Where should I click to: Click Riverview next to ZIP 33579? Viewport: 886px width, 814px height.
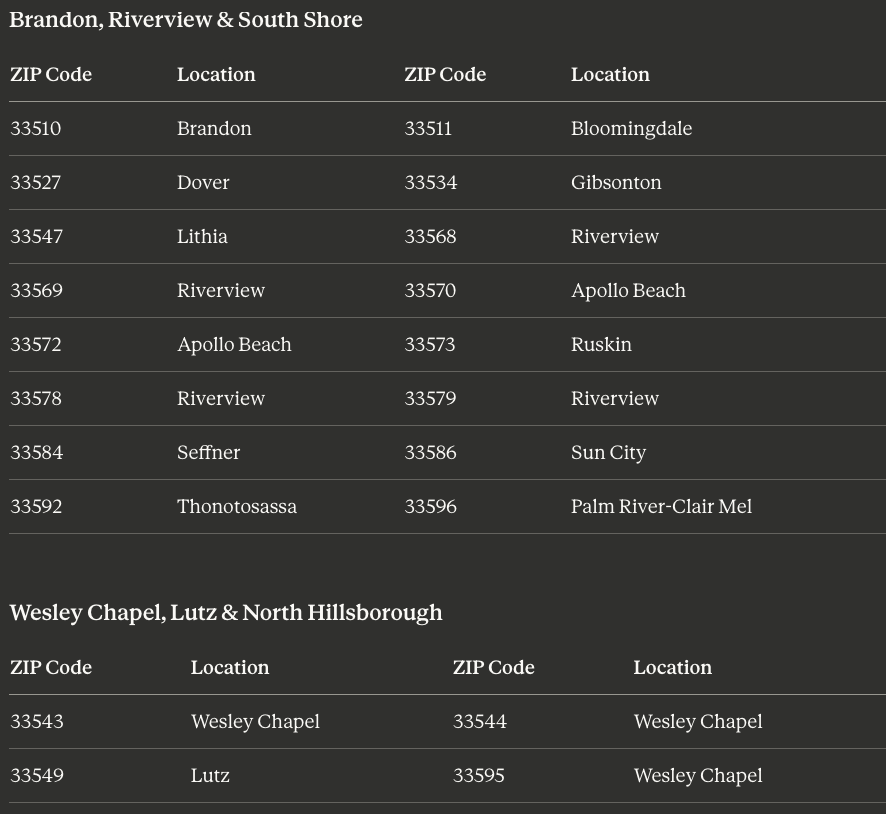(615, 399)
